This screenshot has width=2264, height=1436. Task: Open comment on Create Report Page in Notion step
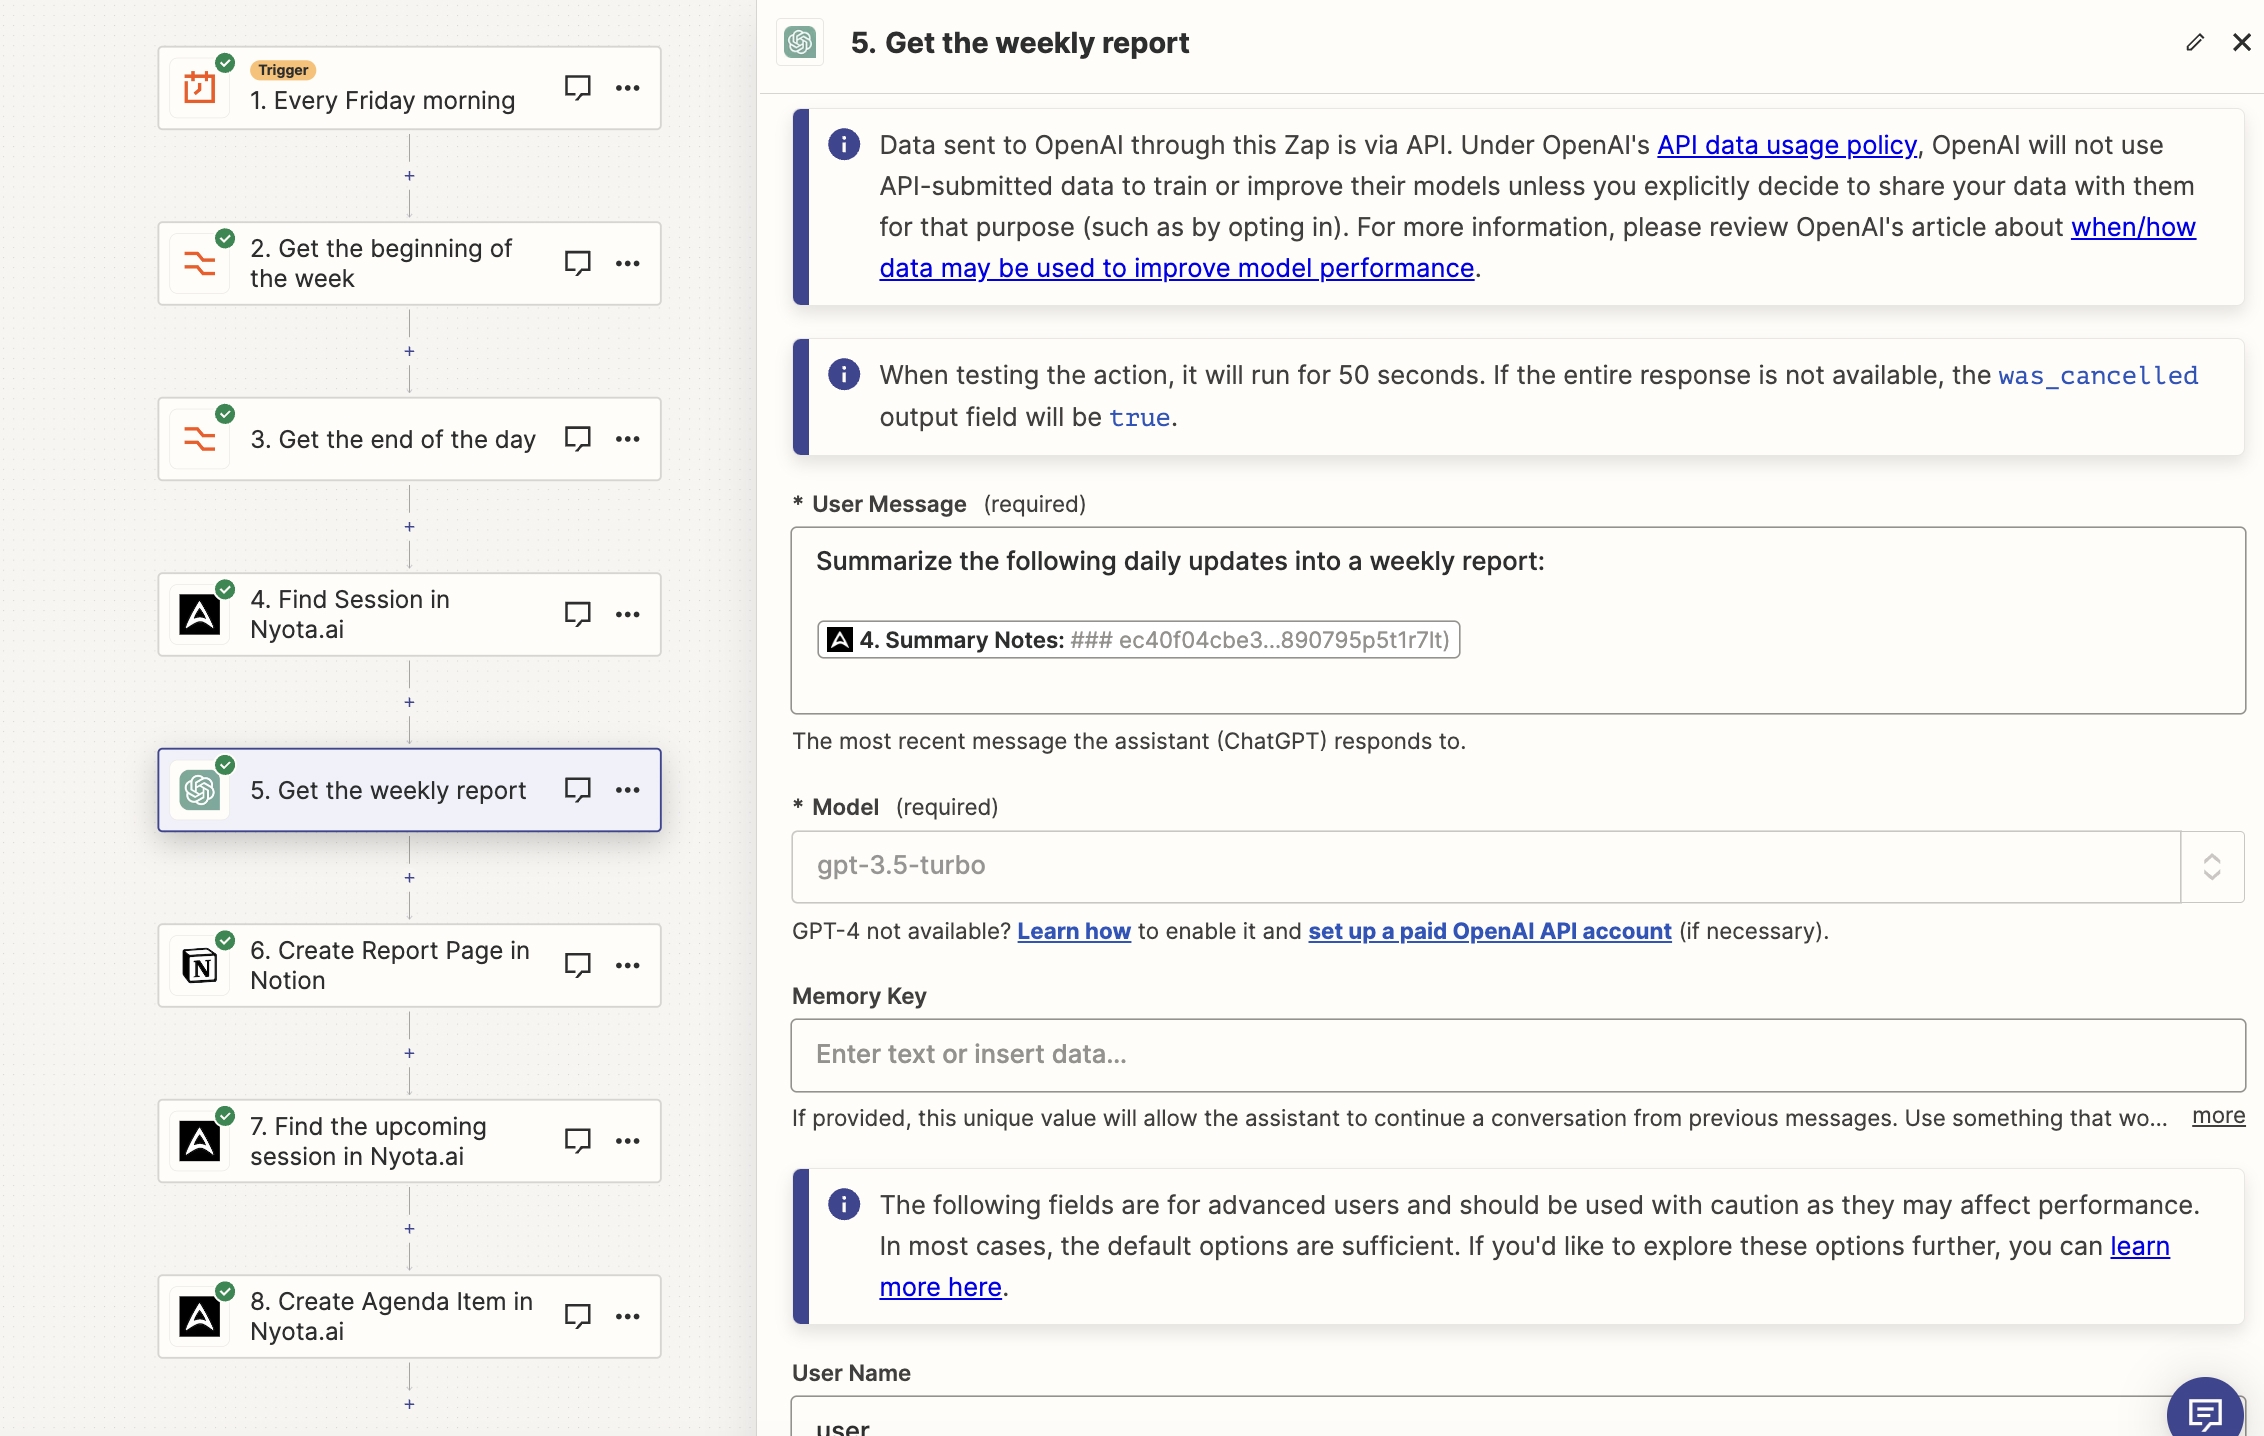tap(577, 965)
